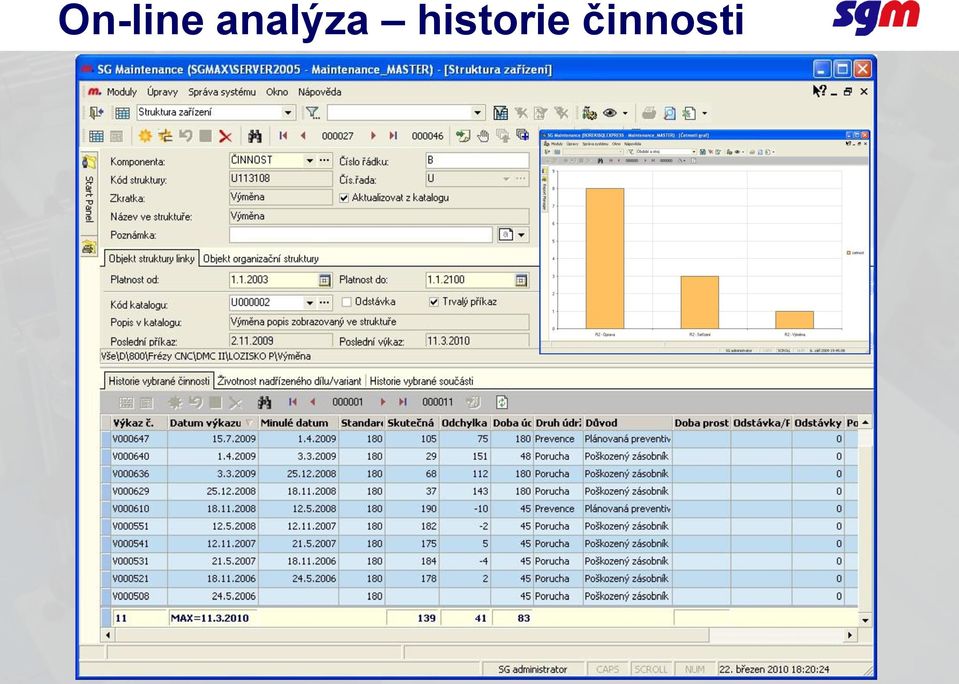The height and width of the screenshot is (684, 959).
Task: Open the Platnost do calendar picker
Action: (x=521, y=280)
